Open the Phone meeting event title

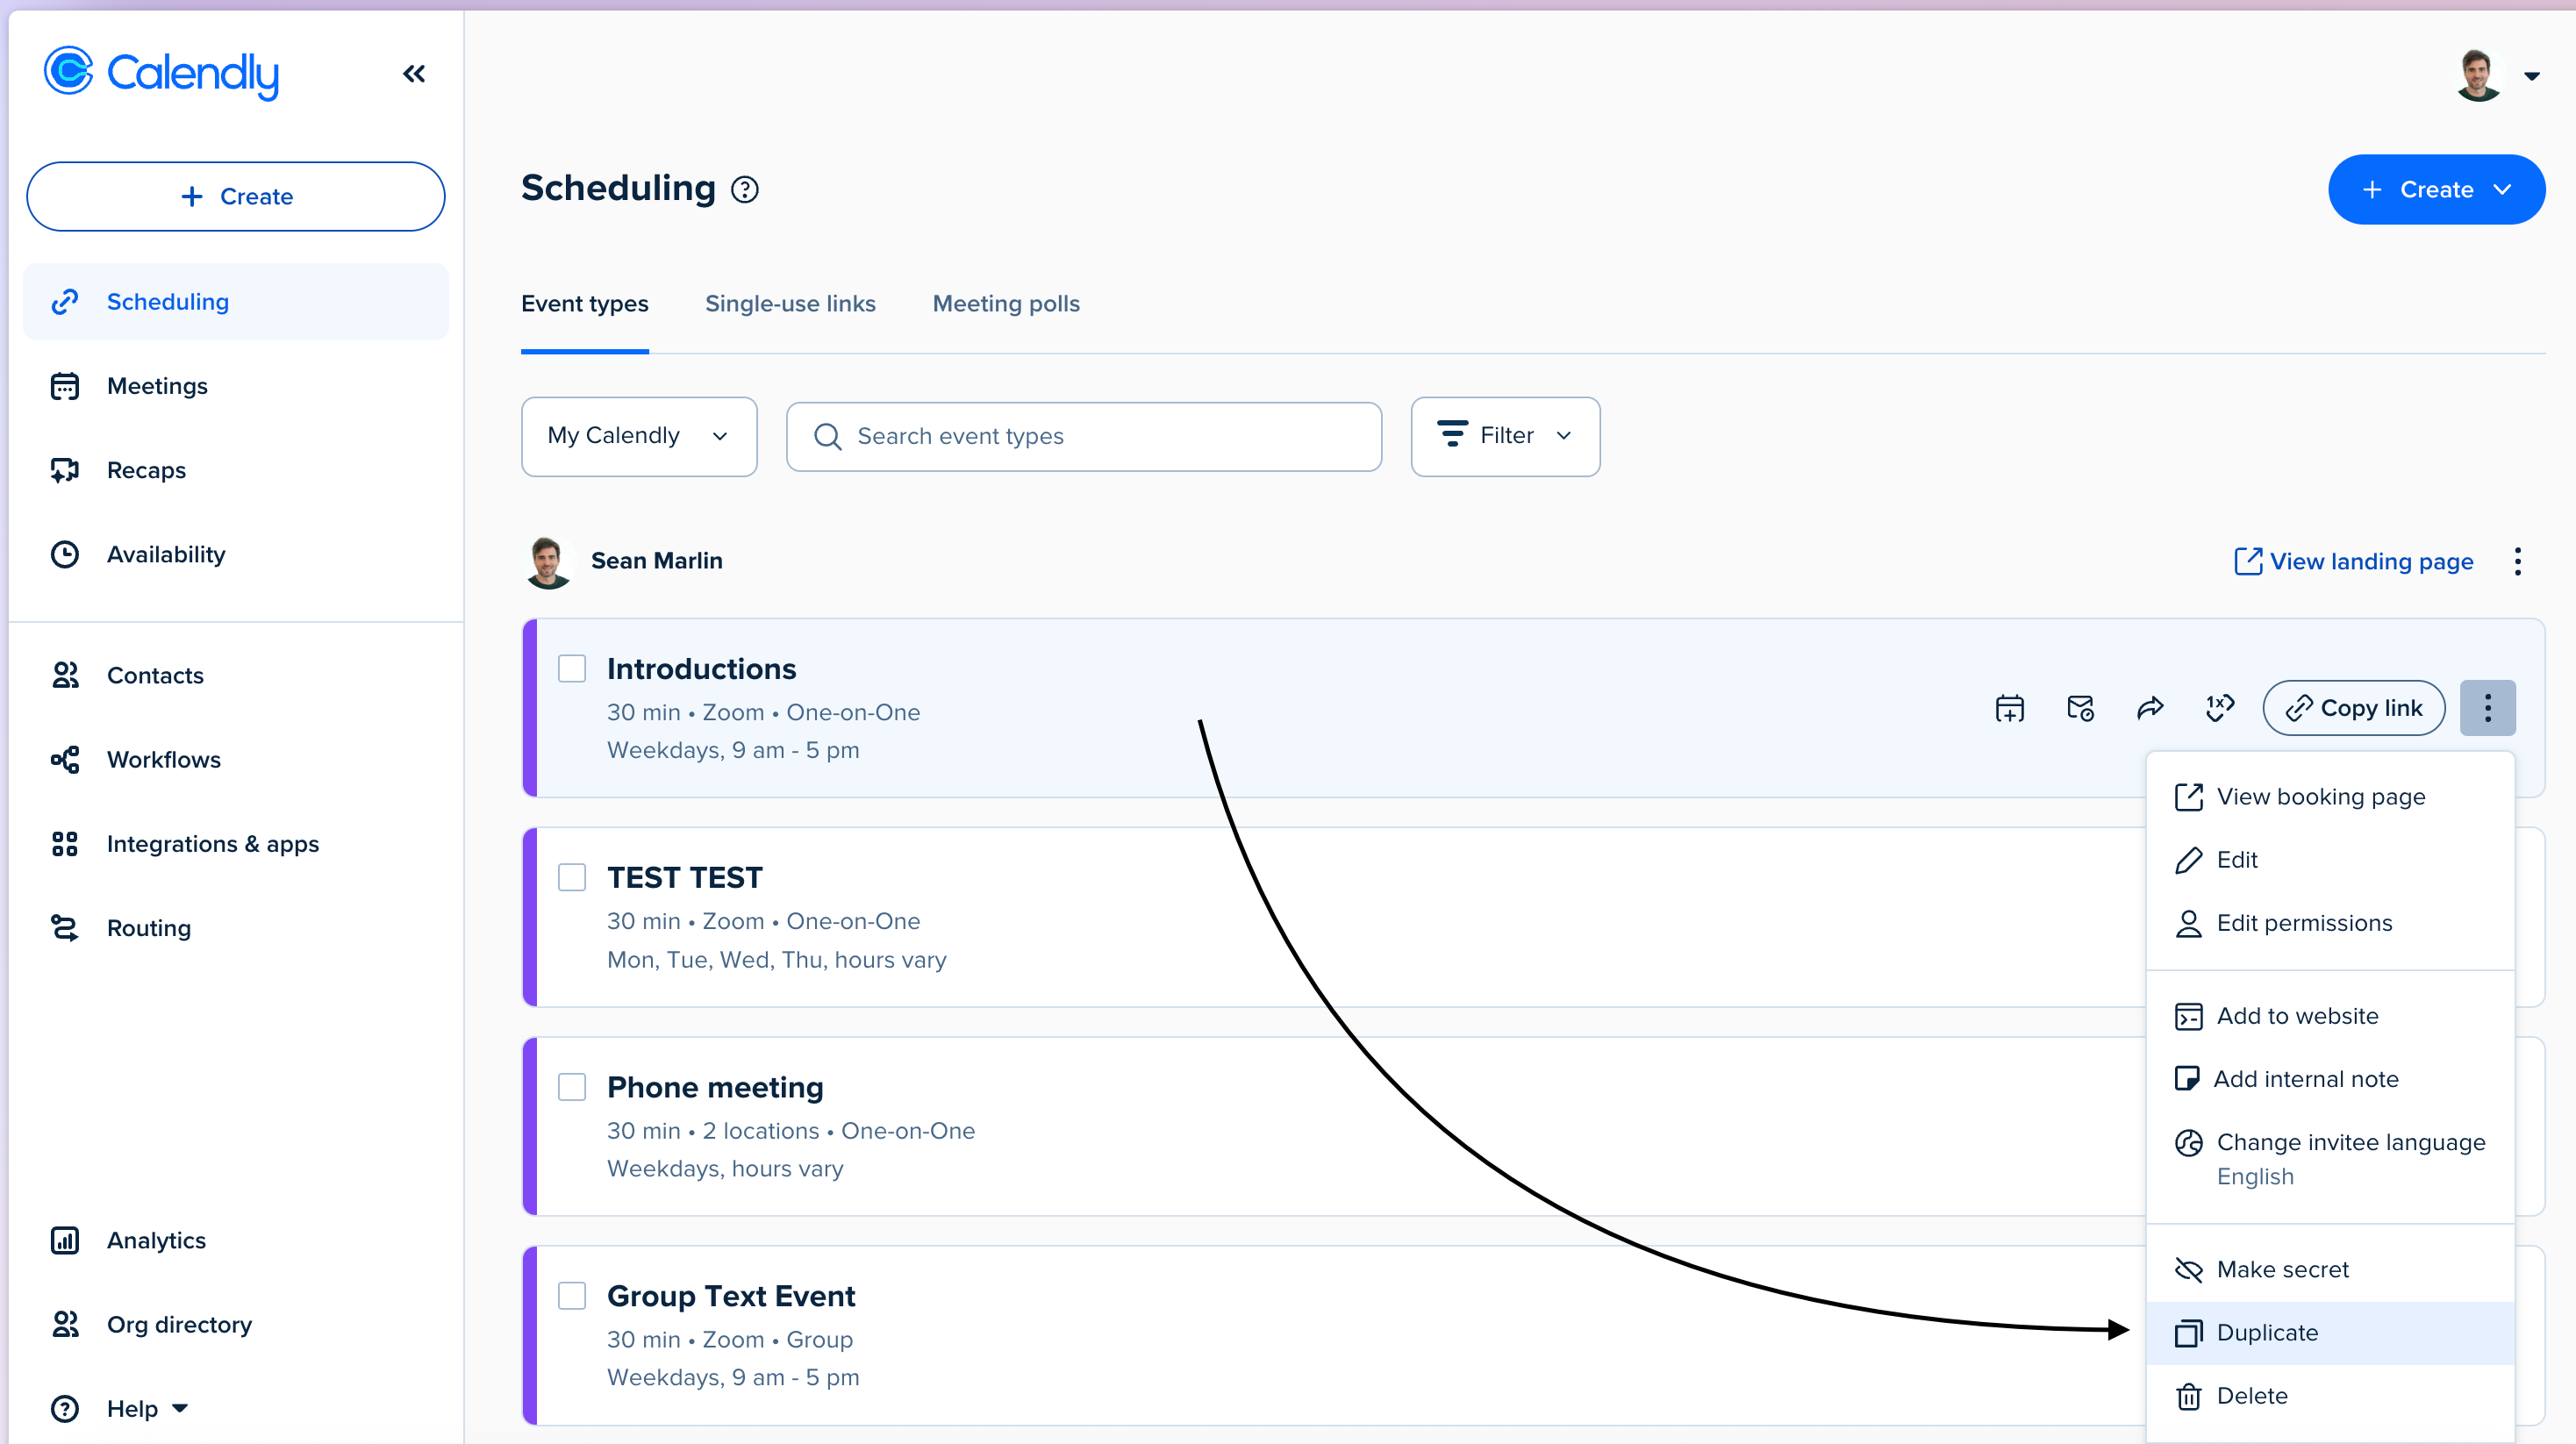715,1087
